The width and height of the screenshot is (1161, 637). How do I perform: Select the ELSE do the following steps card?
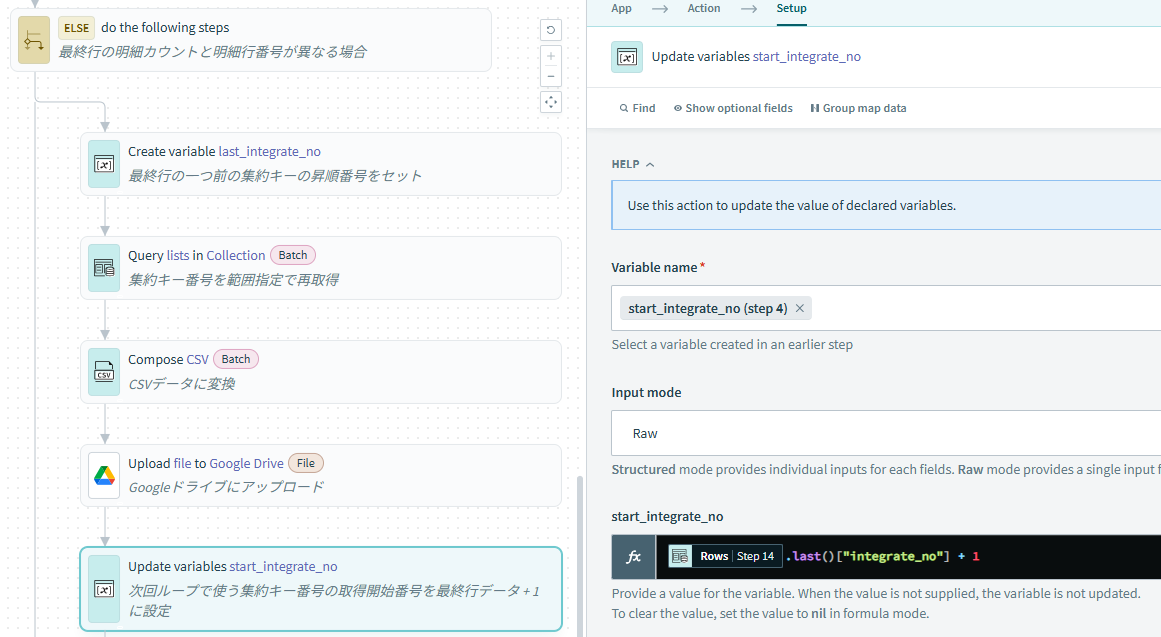(x=251, y=40)
